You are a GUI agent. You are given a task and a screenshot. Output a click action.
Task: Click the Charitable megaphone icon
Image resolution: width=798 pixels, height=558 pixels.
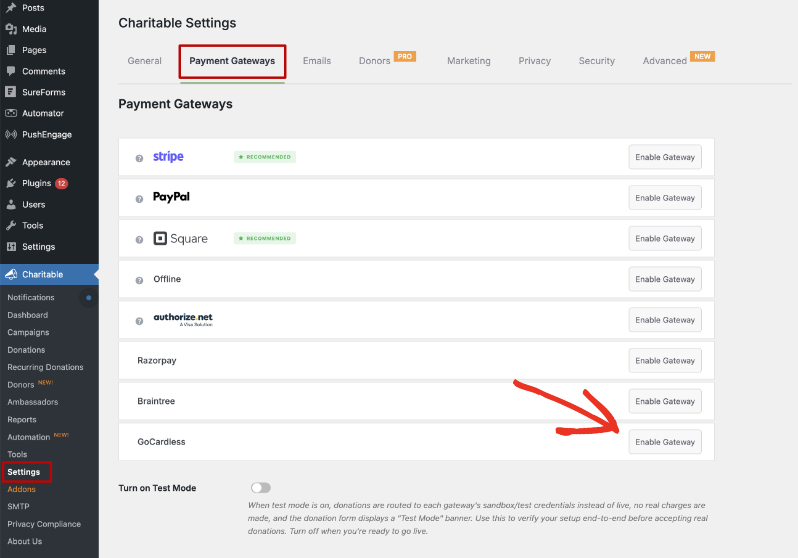tap(11, 274)
